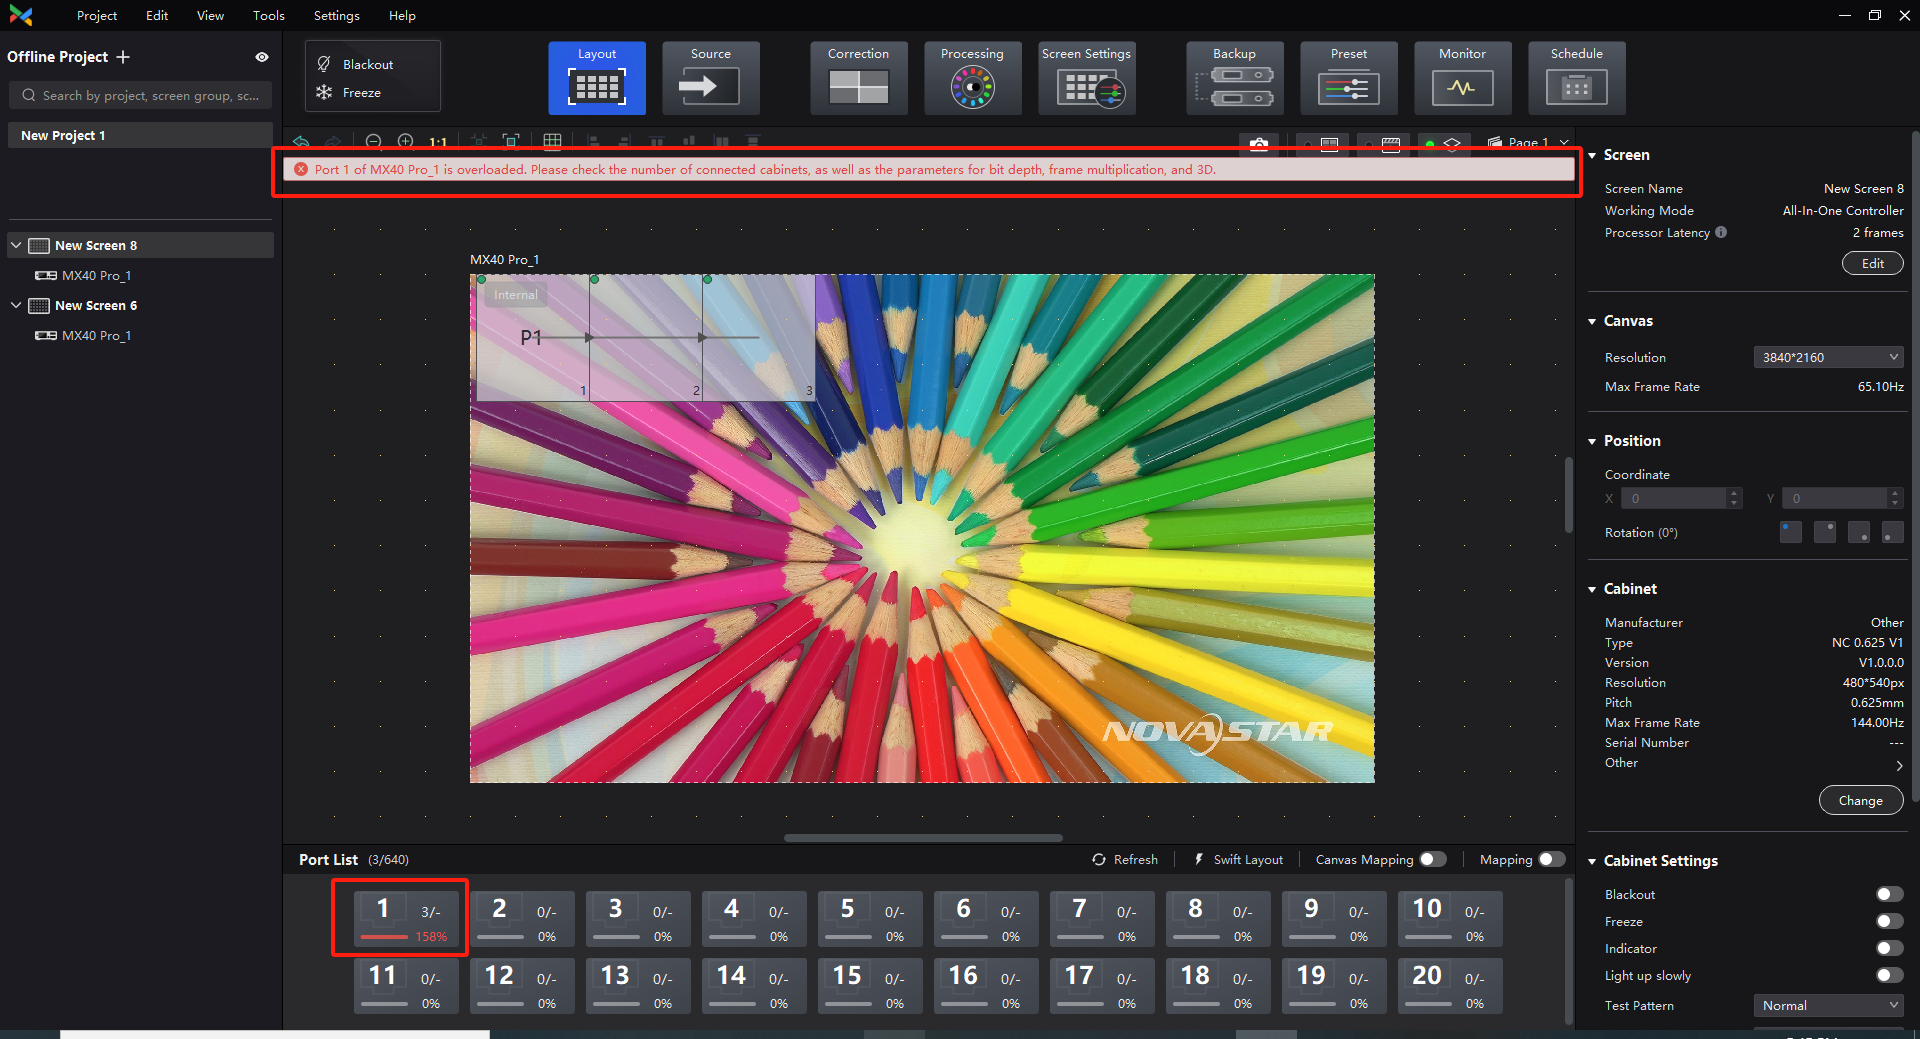The height and width of the screenshot is (1039, 1920).
Task: Collapse the Cabinet Settings section
Action: click(x=1592, y=861)
